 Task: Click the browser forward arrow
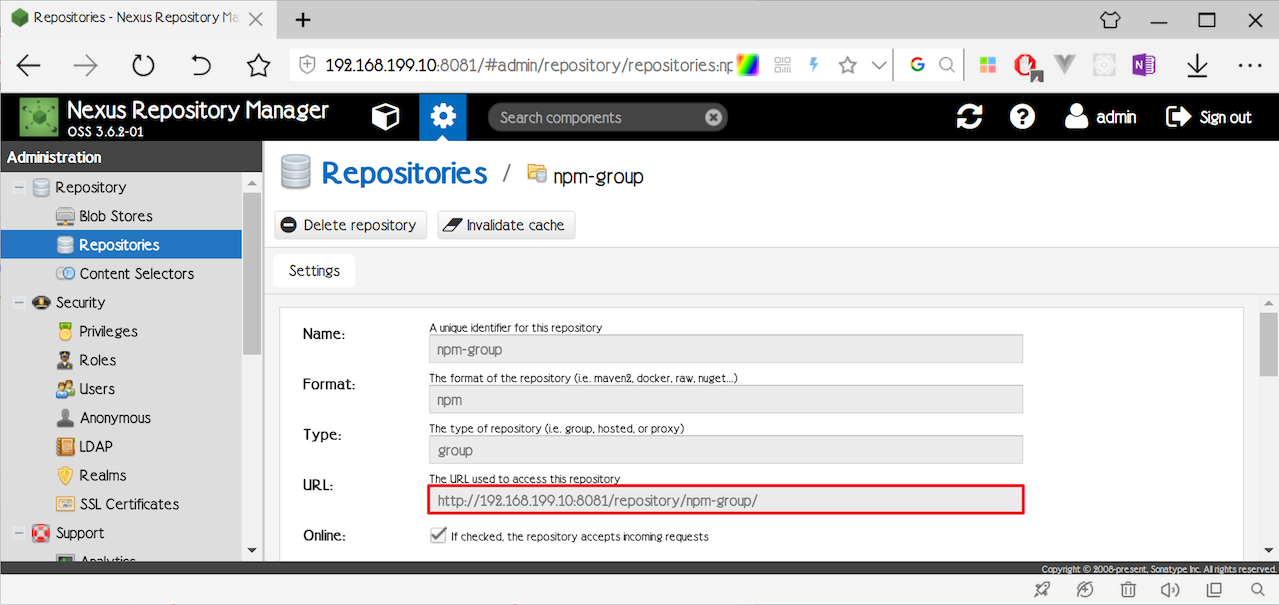pos(86,66)
